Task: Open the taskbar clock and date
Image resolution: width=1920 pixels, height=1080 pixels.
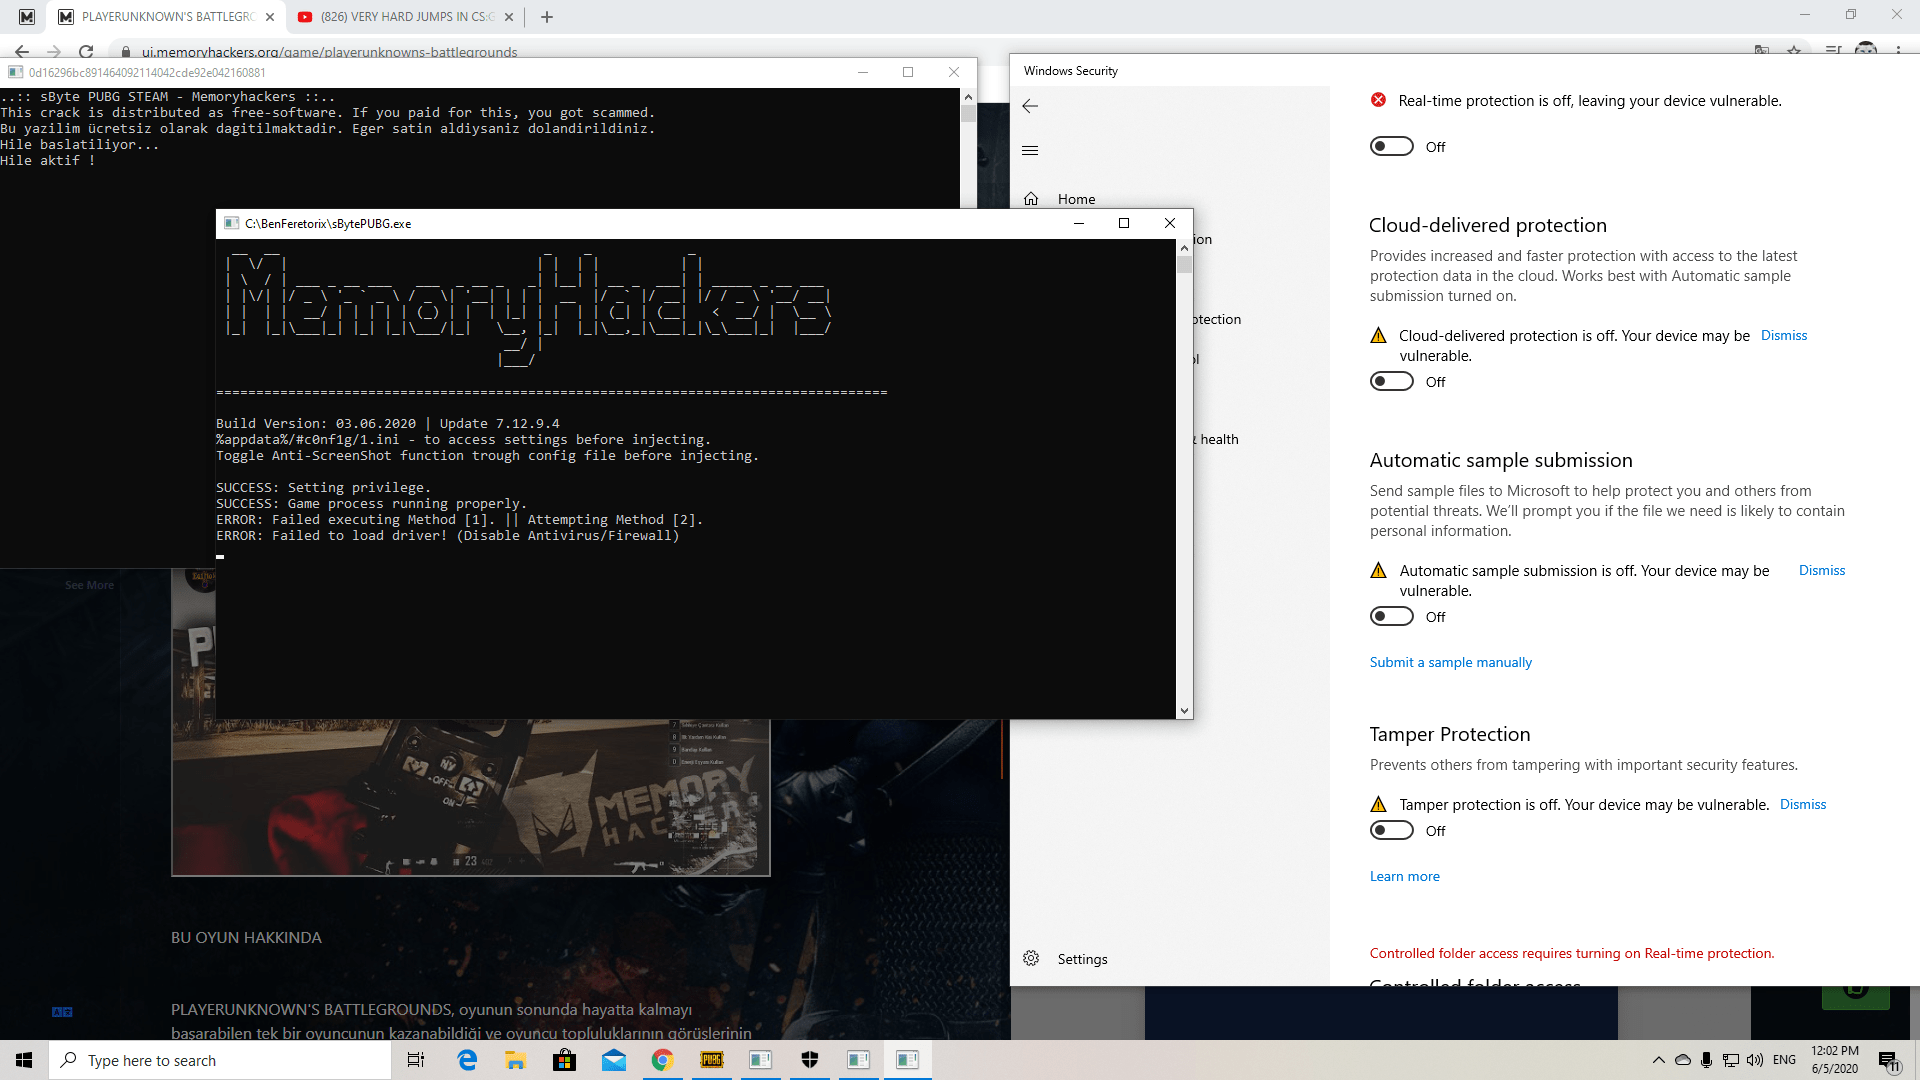Action: click(1834, 1060)
